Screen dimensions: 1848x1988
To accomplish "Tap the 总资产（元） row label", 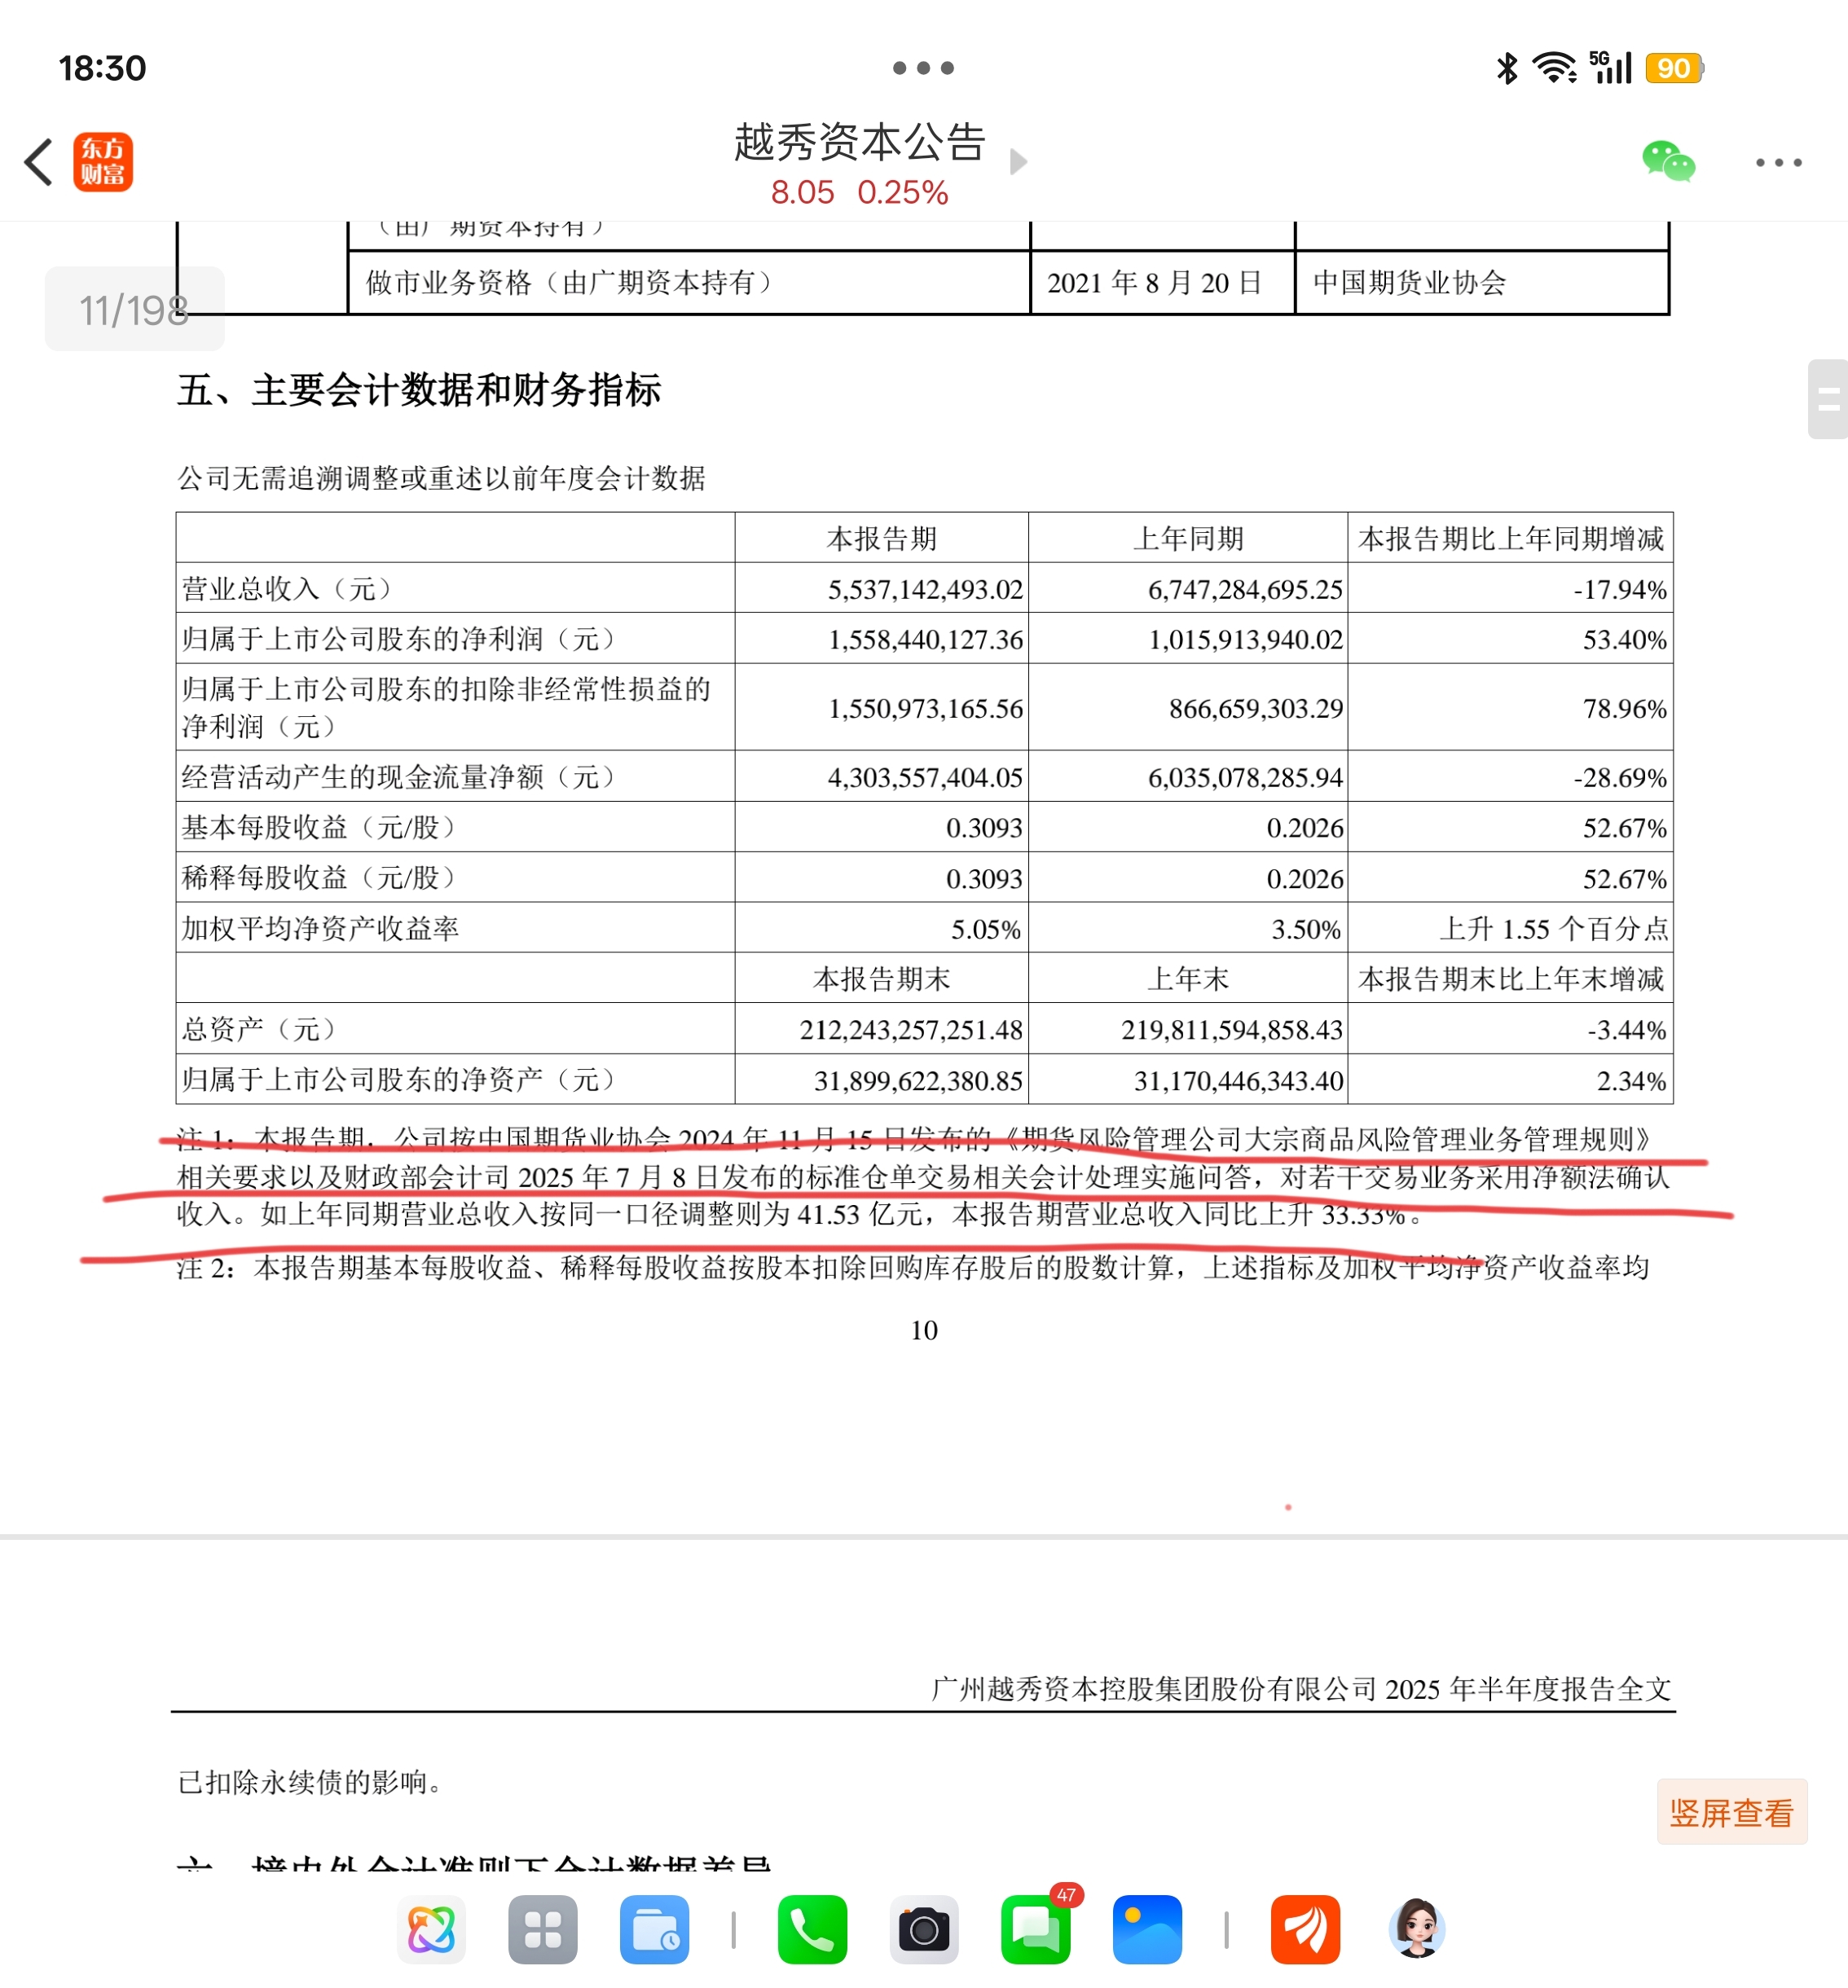I will point(258,1029).
